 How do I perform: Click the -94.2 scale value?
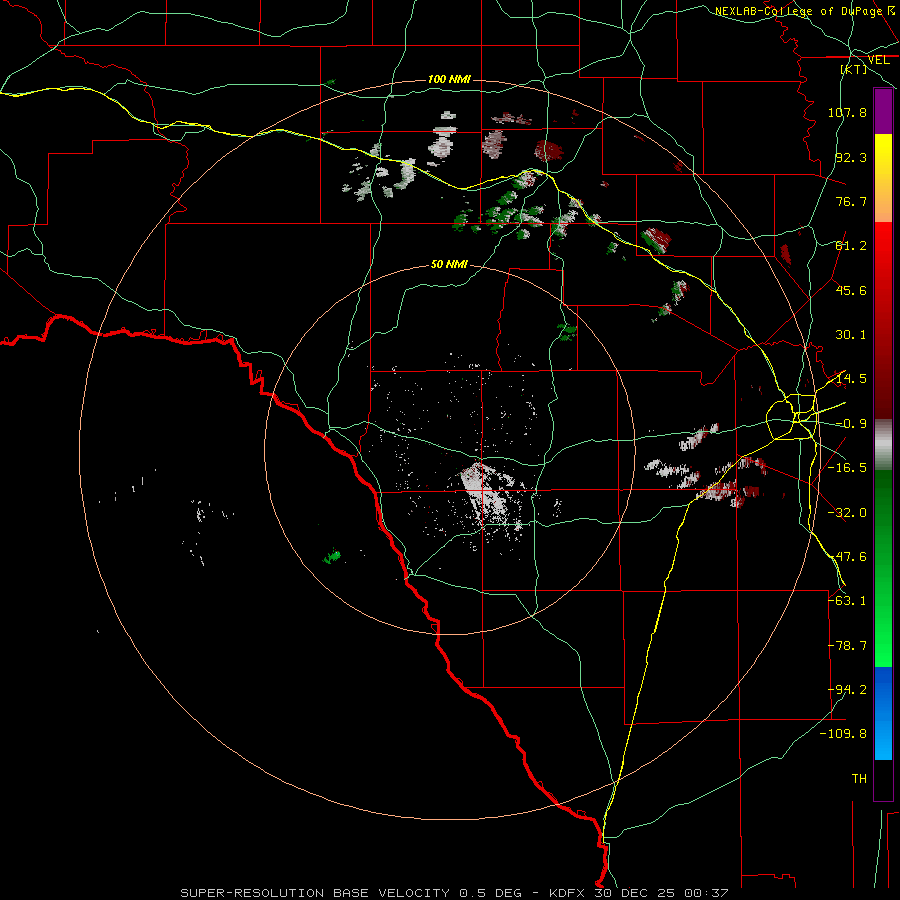pyautogui.click(x=847, y=690)
